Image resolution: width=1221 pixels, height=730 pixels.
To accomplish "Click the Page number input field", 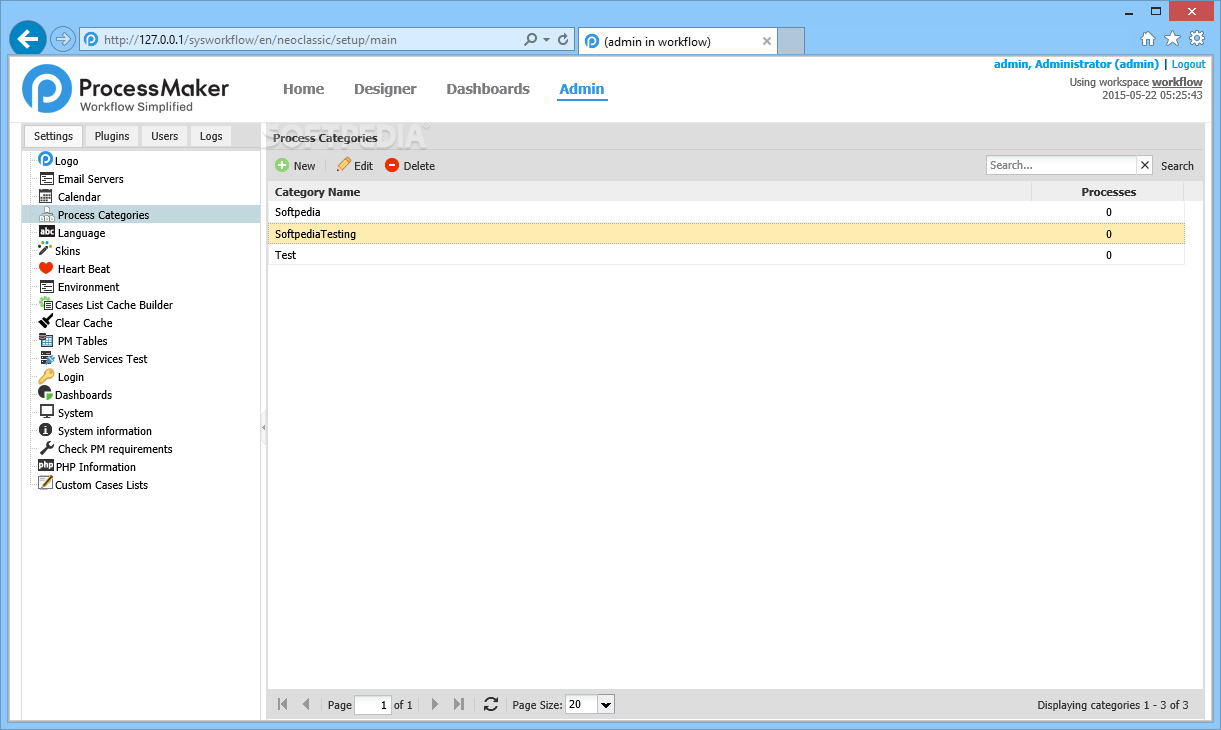I will coord(373,705).
